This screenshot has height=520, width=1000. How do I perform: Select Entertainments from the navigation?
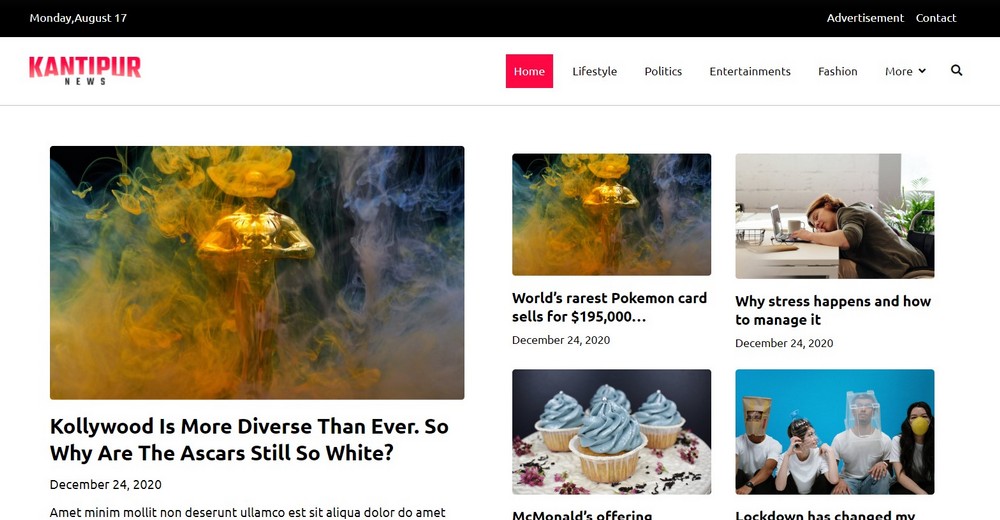(x=749, y=71)
